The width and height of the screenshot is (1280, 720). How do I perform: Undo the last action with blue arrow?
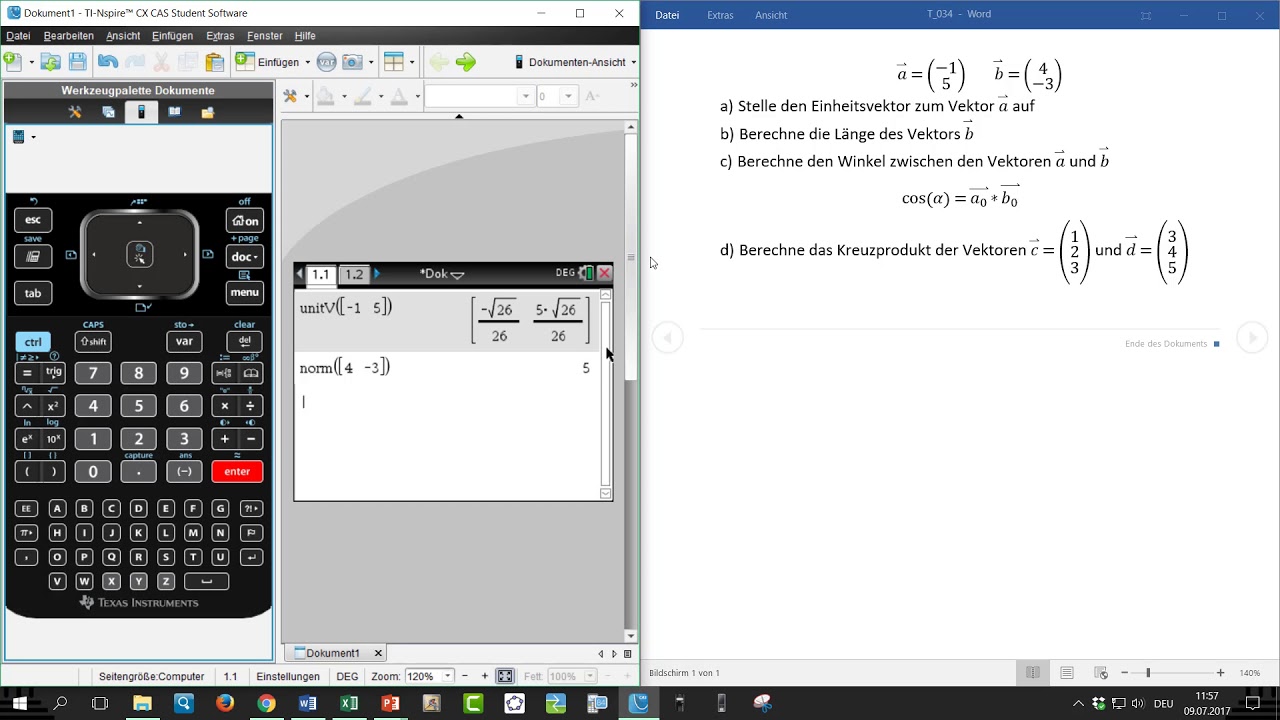coord(107,62)
